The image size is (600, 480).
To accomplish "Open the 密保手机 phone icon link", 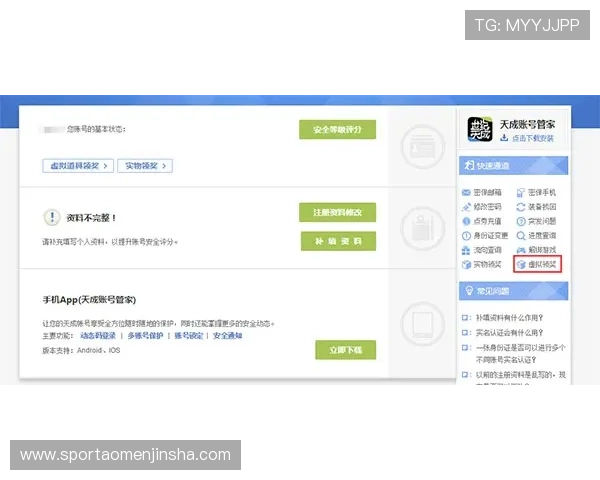I will coord(521,192).
